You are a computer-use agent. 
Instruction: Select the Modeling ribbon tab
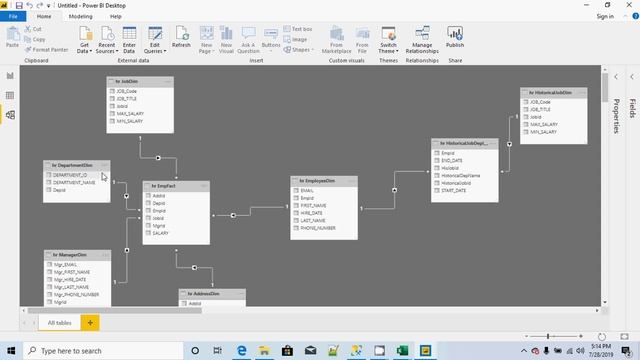coord(80,16)
